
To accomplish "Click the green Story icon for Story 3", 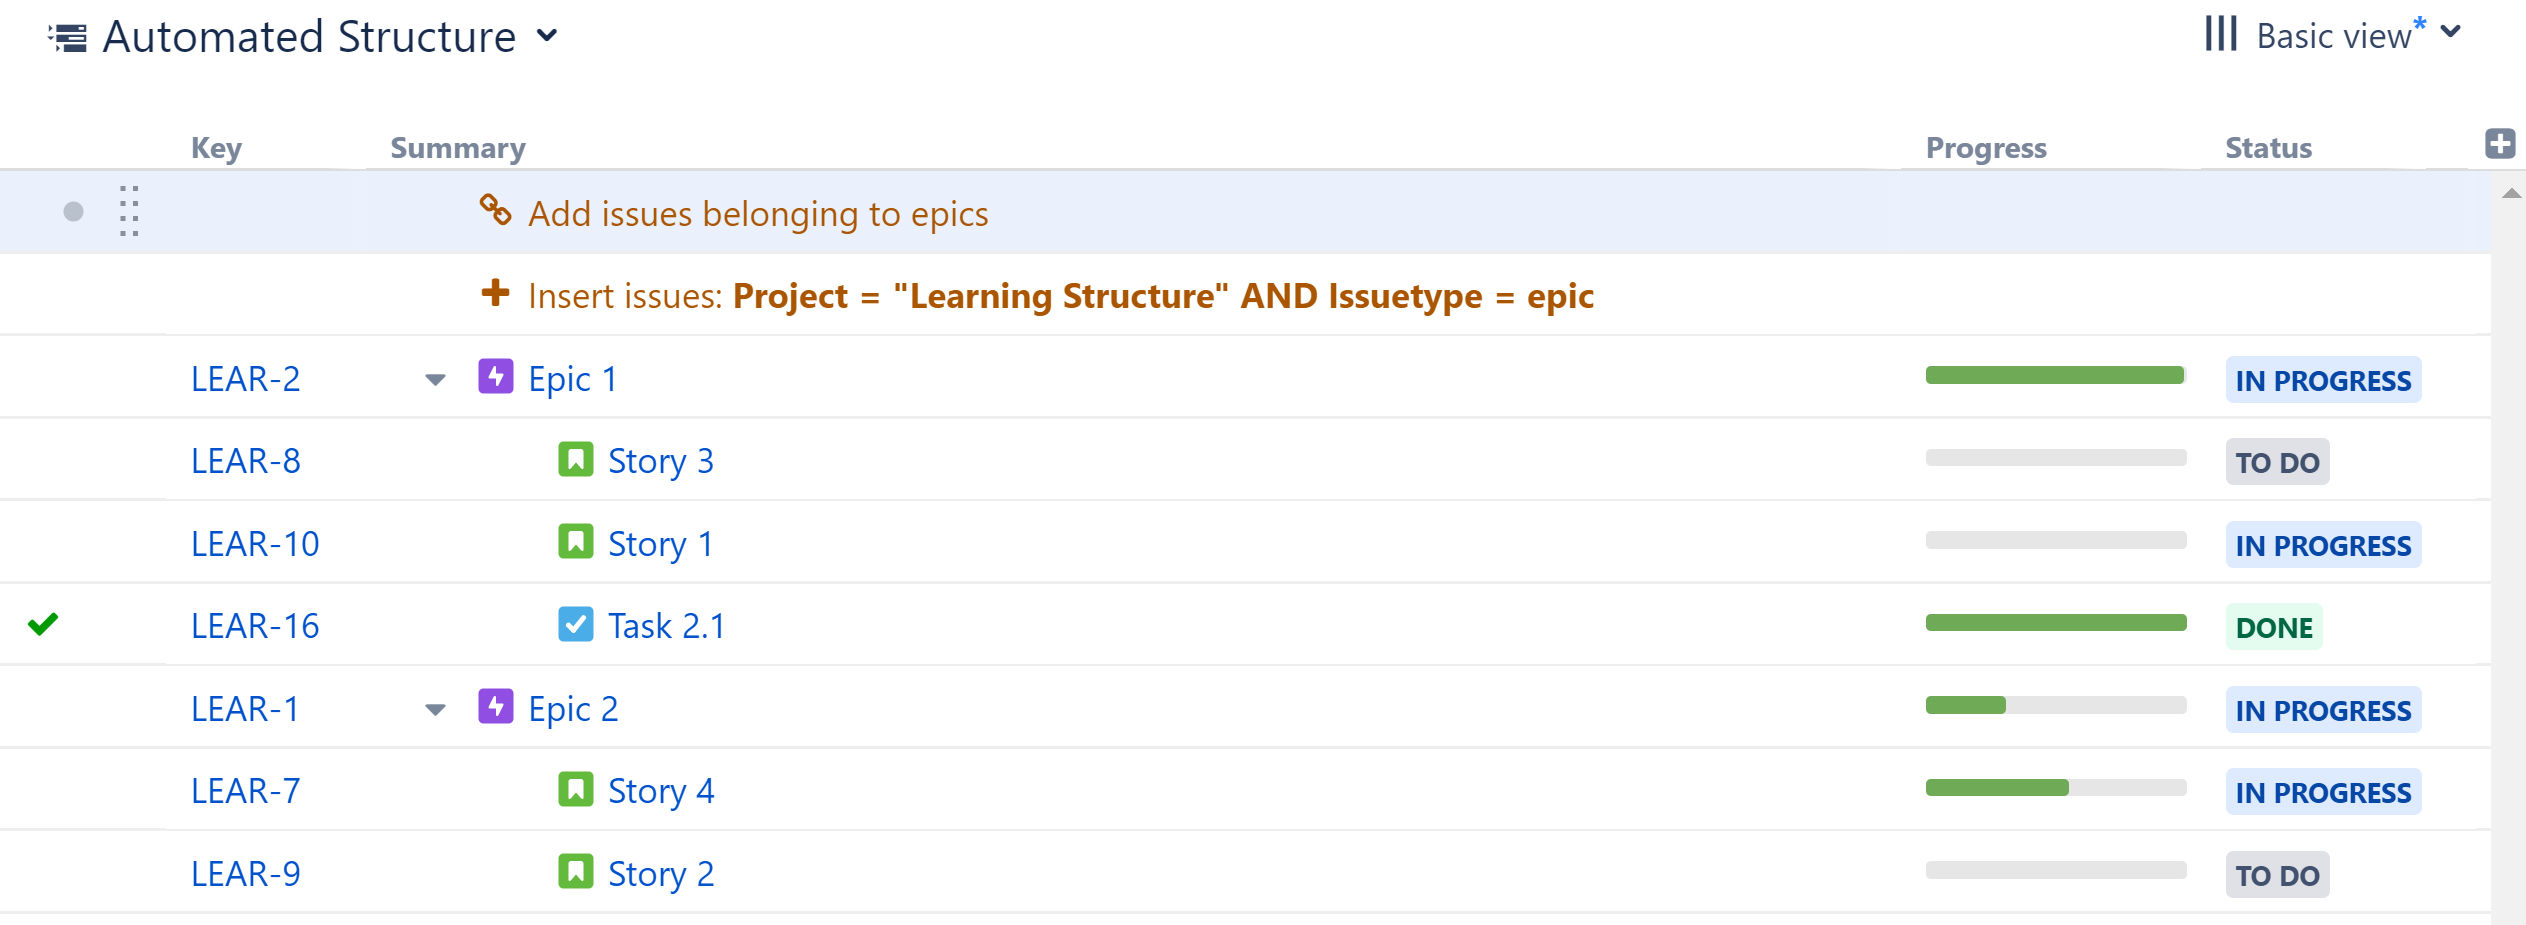I will point(577,460).
